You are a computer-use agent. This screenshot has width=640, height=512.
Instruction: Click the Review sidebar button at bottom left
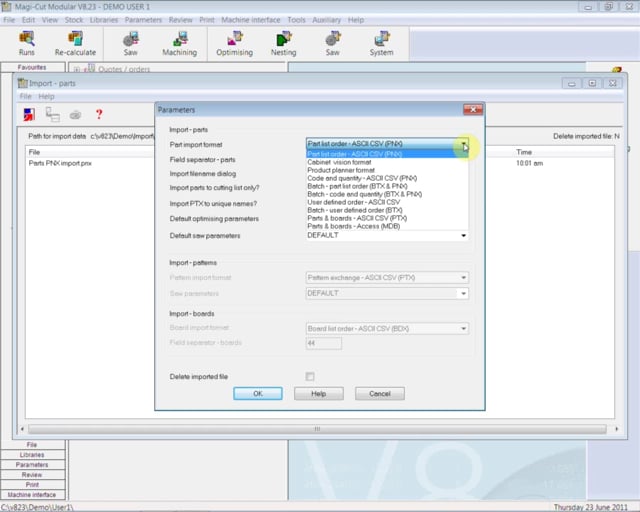(x=32, y=475)
